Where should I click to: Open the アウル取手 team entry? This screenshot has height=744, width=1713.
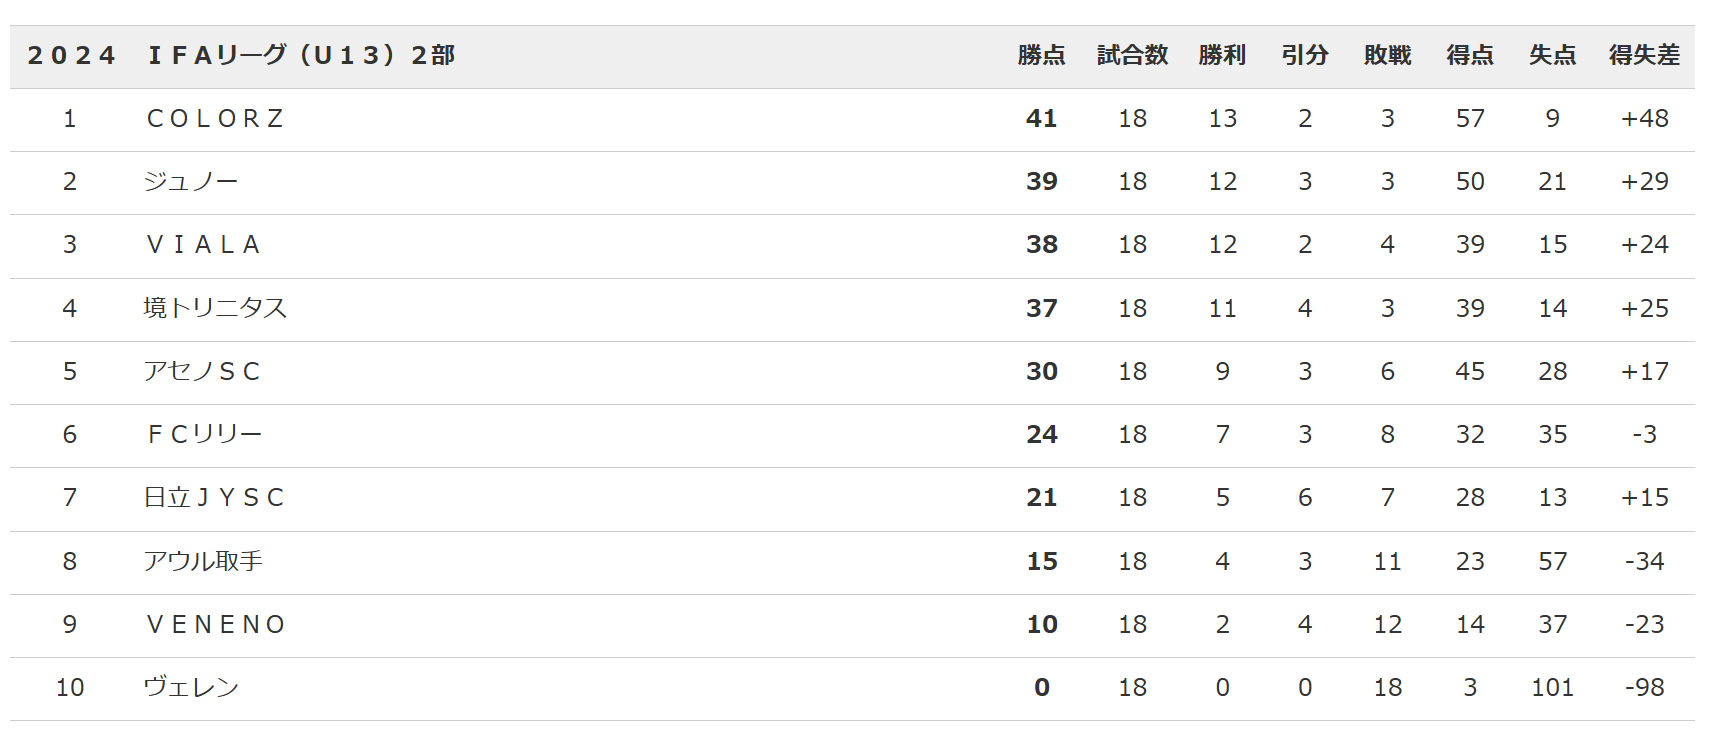click(x=203, y=561)
